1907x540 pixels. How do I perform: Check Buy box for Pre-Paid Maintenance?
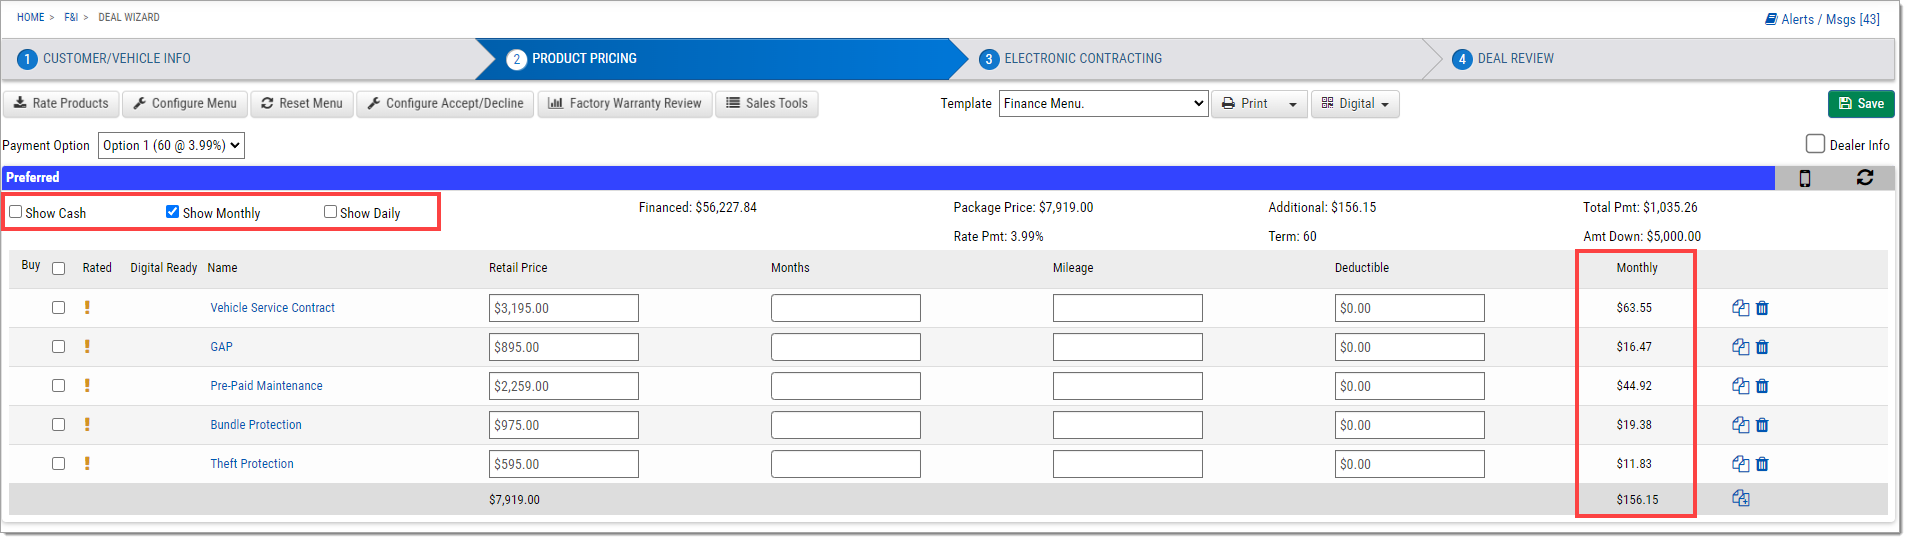(58, 386)
